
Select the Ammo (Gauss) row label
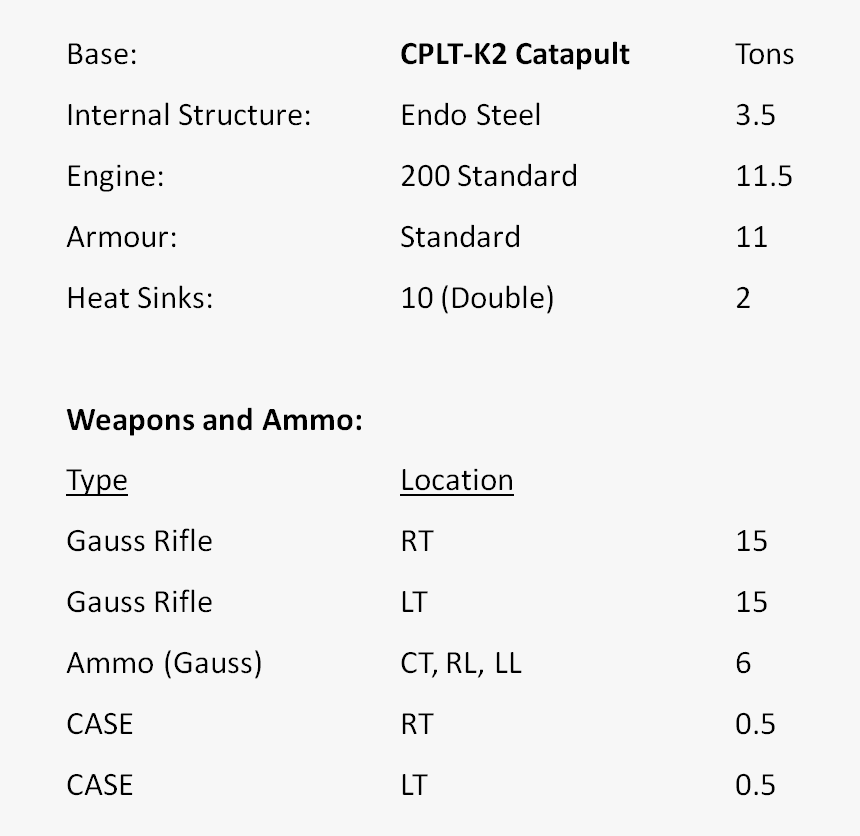[164, 663]
